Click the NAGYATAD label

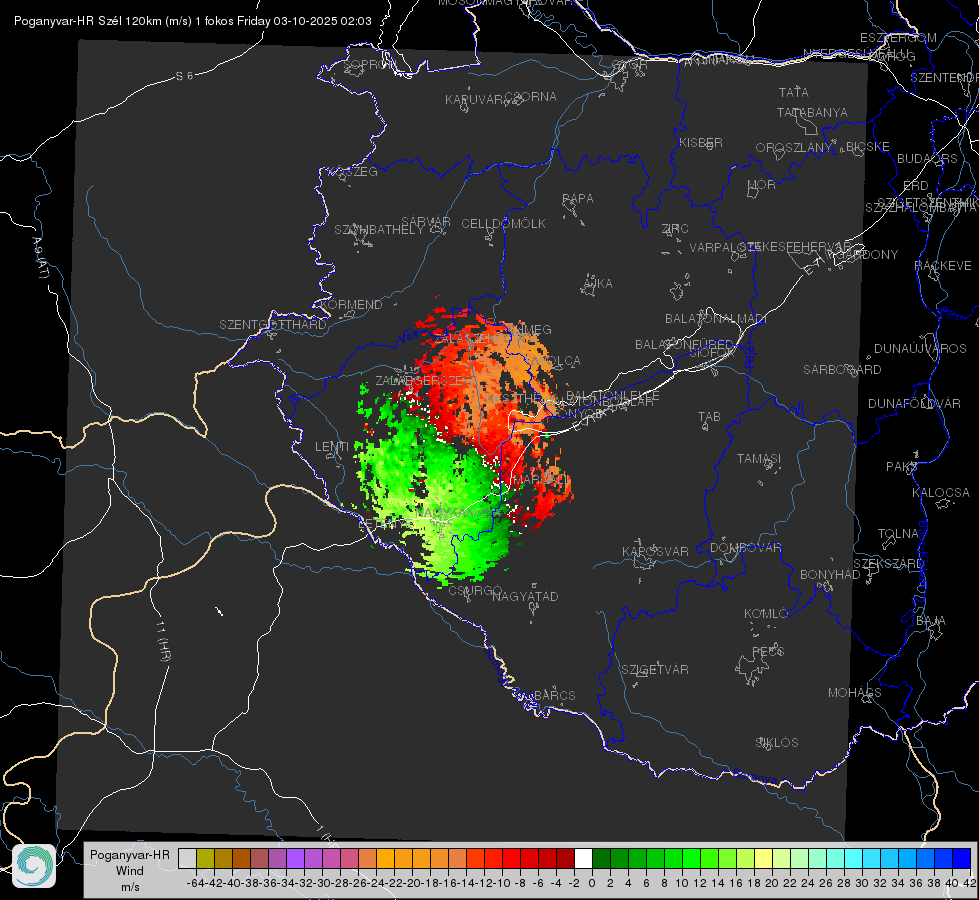point(525,596)
